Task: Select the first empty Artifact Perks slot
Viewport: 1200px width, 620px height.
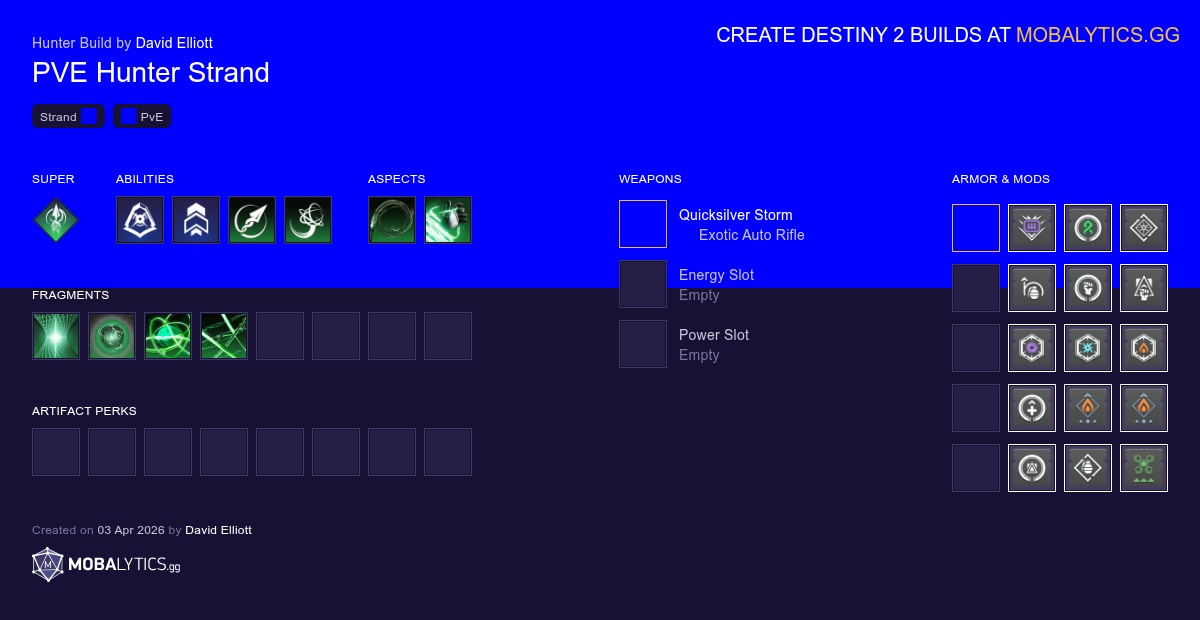Action: tap(56, 452)
